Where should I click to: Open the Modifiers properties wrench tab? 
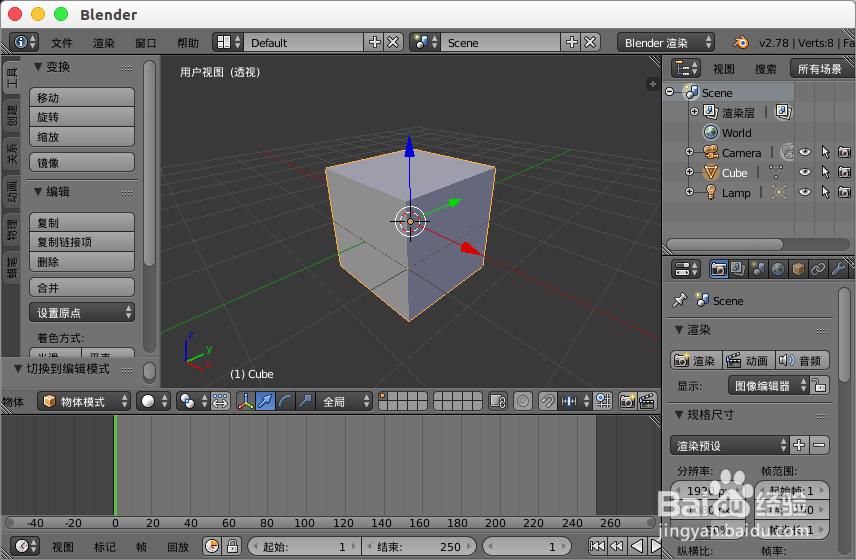click(x=838, y=269)
